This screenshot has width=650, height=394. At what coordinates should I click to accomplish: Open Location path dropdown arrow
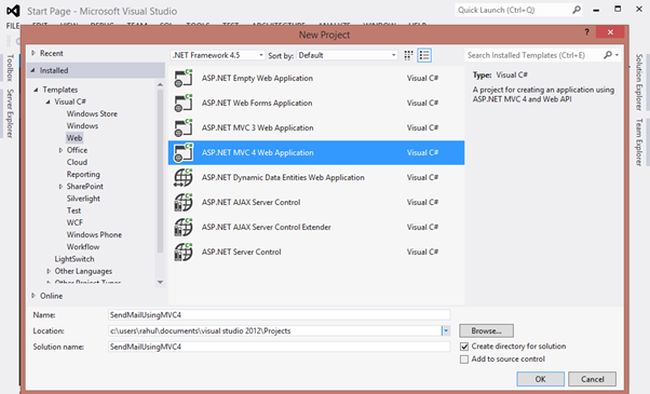pos(446,331)
